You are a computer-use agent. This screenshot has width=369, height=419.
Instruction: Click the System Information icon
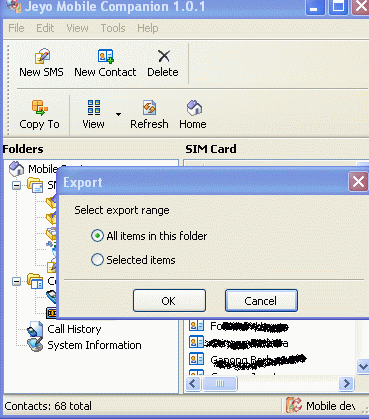pos(35,345)
